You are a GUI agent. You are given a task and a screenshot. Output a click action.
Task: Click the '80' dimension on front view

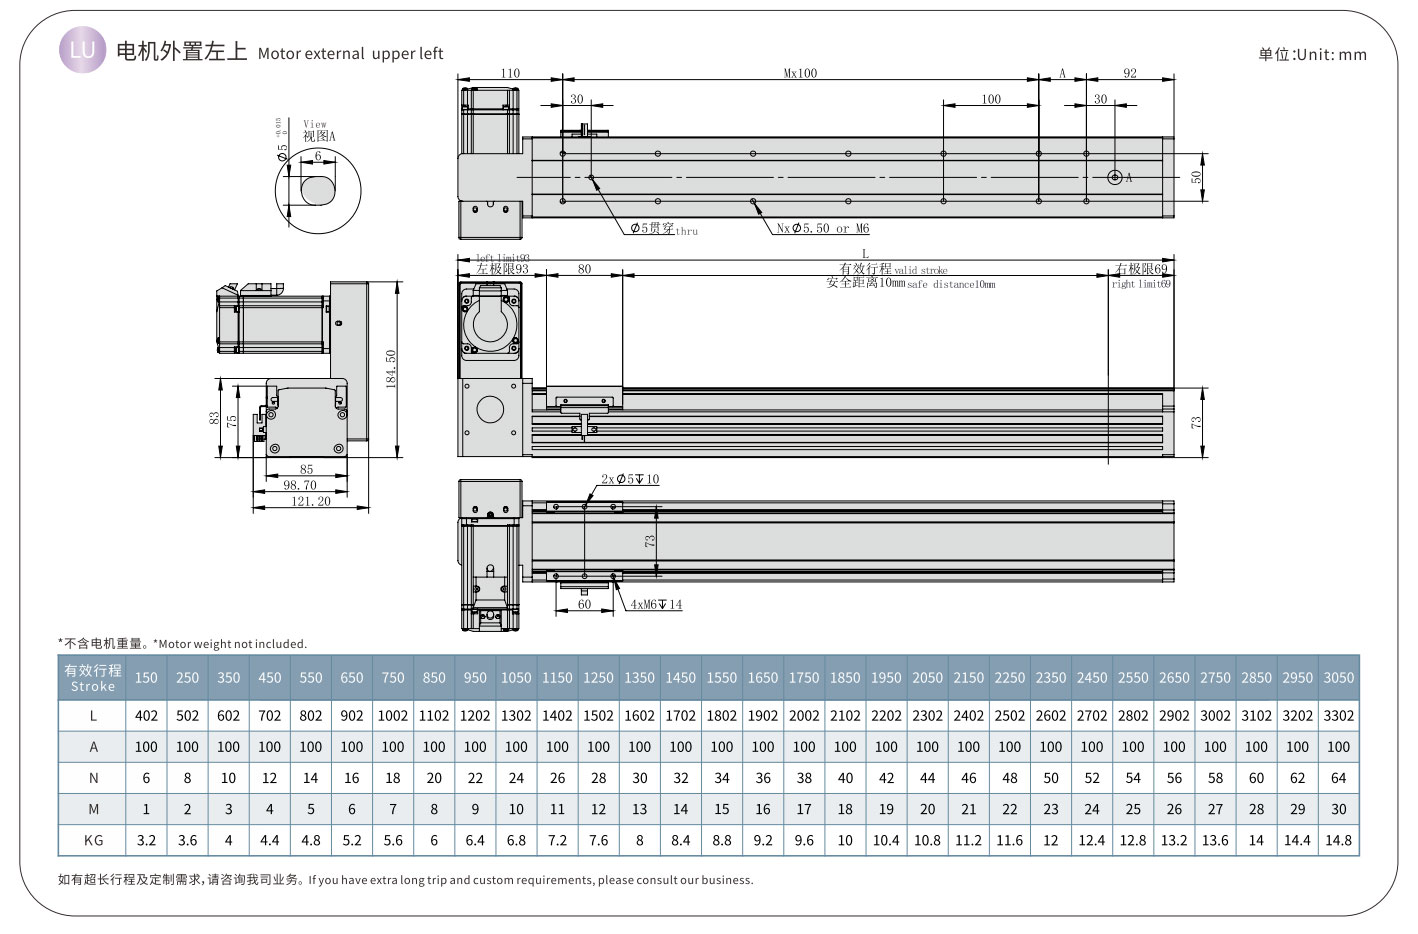[x=584, y=269]
